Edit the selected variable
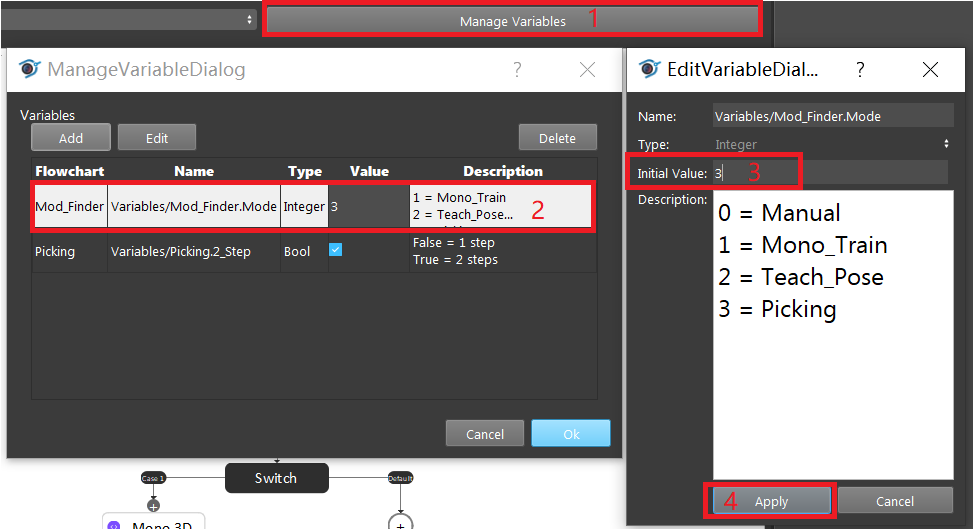This screenshot has height=532, width=973. click(157, 138)
